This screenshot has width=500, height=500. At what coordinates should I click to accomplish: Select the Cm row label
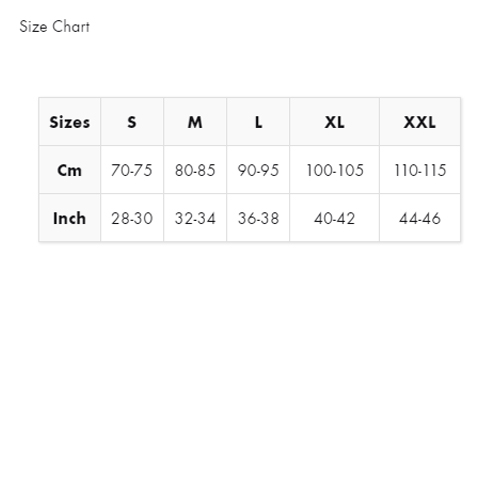click(70, 170)
